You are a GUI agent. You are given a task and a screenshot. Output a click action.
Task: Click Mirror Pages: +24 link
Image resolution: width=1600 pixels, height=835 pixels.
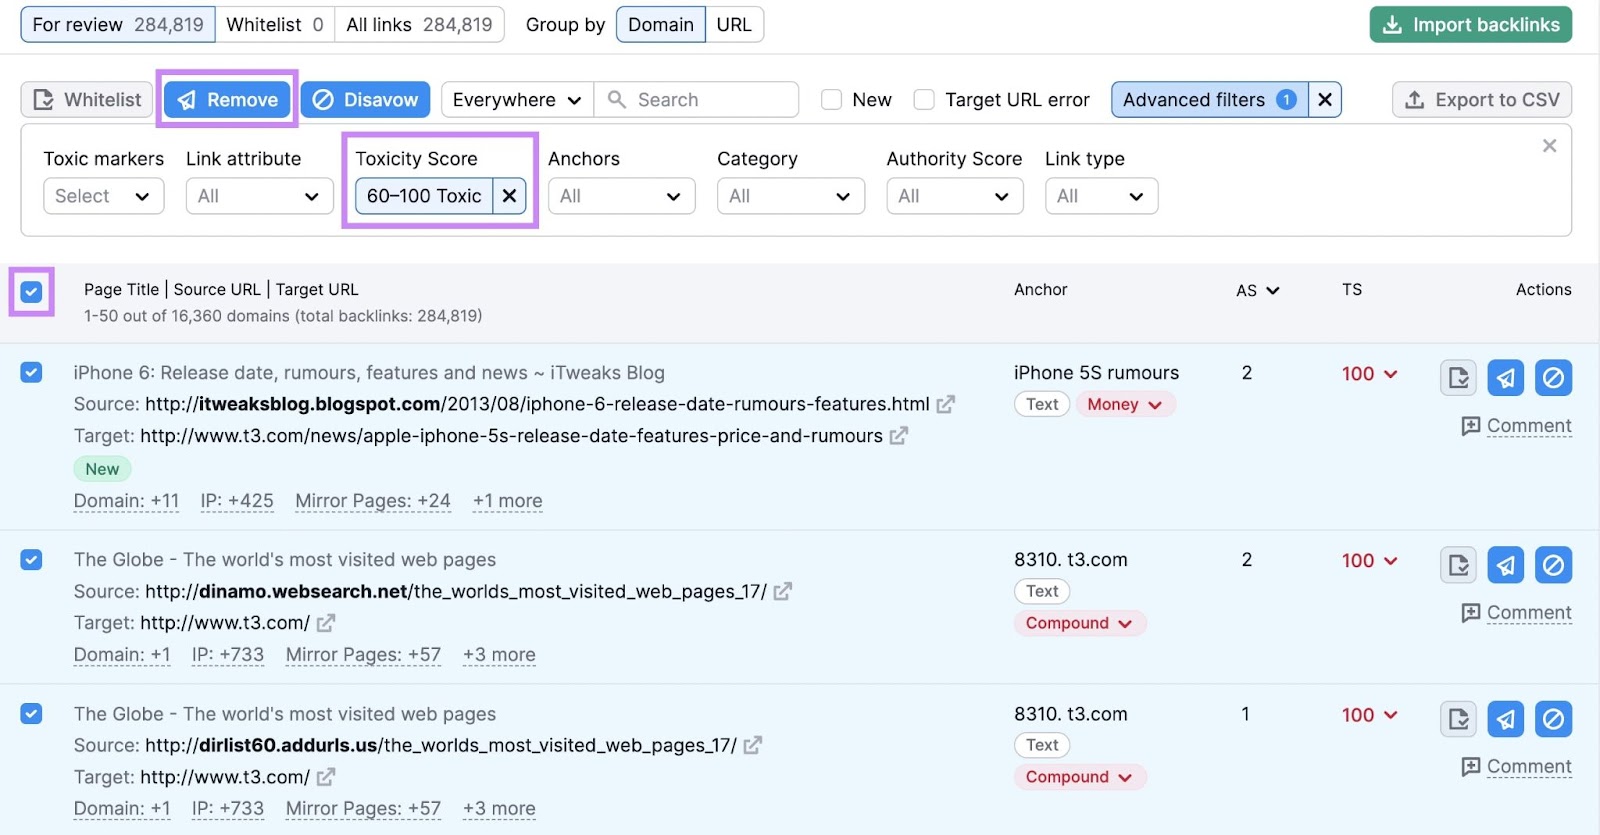[373, 501]
